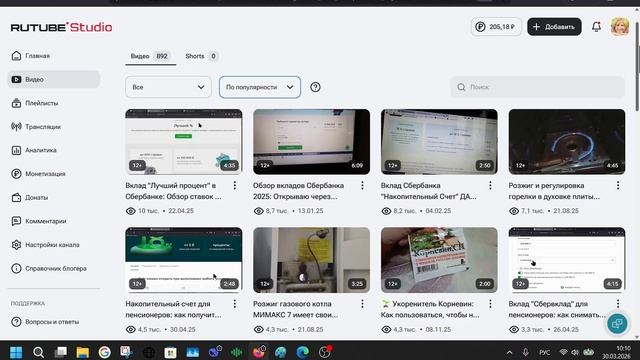Open the 205,18 ₽ balance button
The height and width of the screenshot is (360, 640).
(x=496, y=27)
